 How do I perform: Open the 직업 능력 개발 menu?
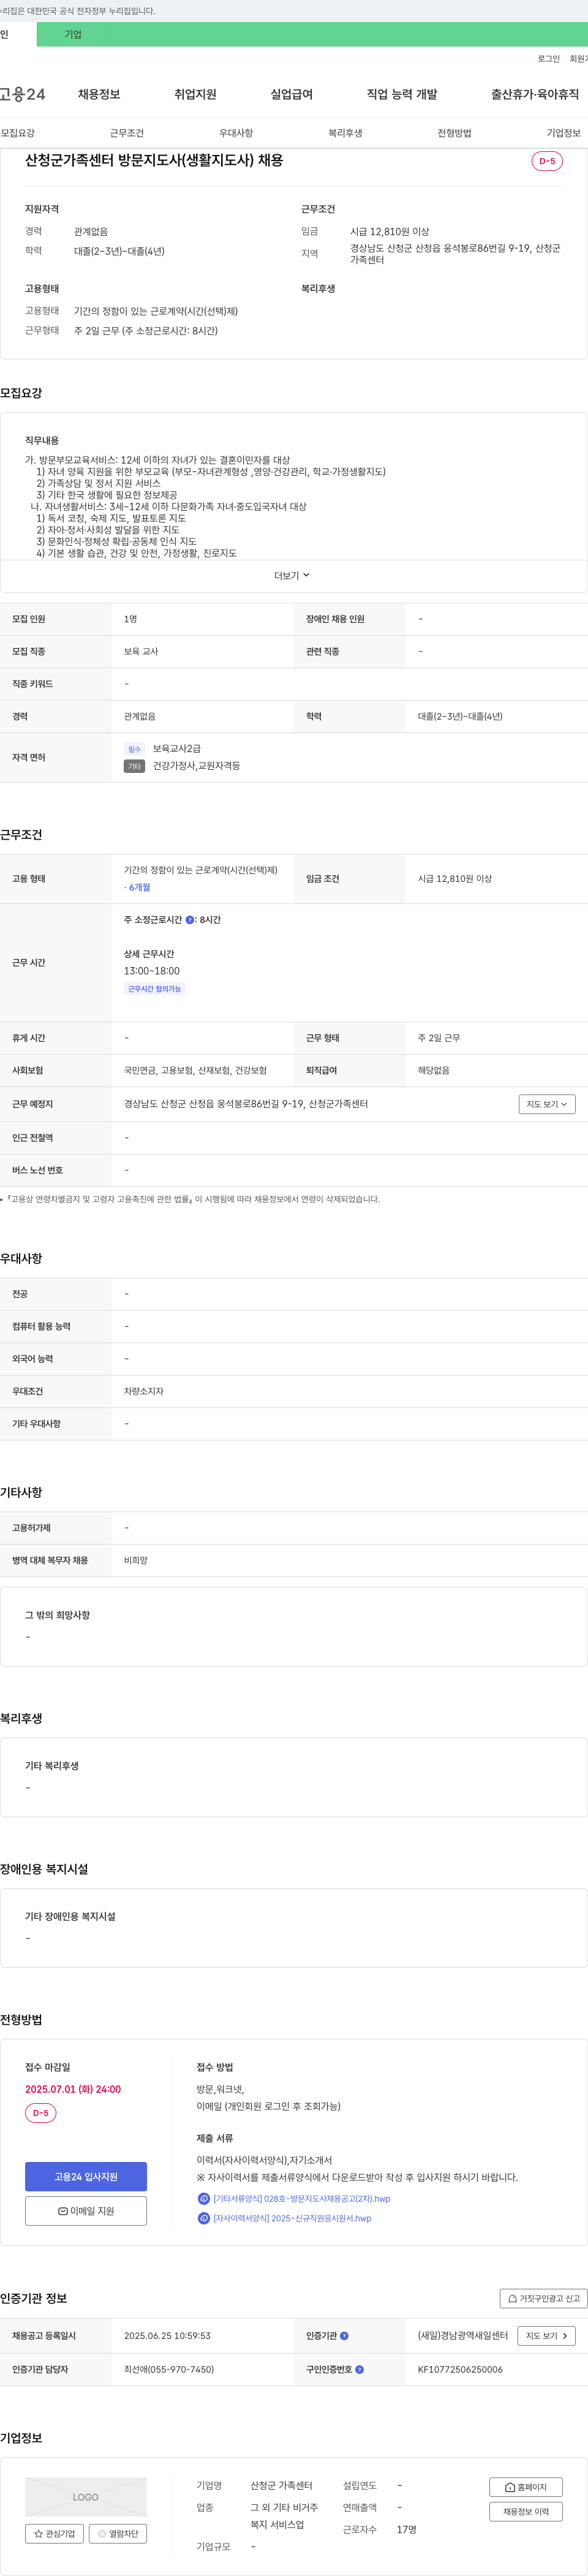click(x=402, y=94)
